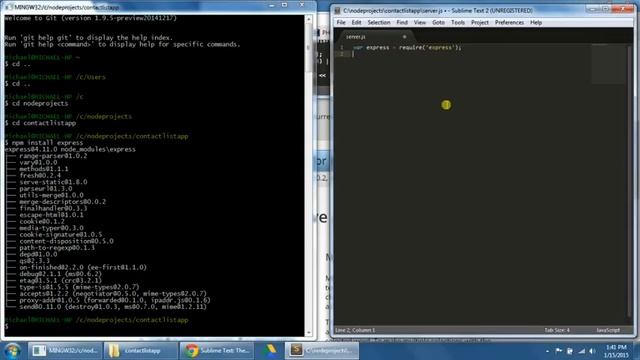640x360 pixels.
Task: Click the "escape-html@1.0.1" entry
Action: coord(51,215)
